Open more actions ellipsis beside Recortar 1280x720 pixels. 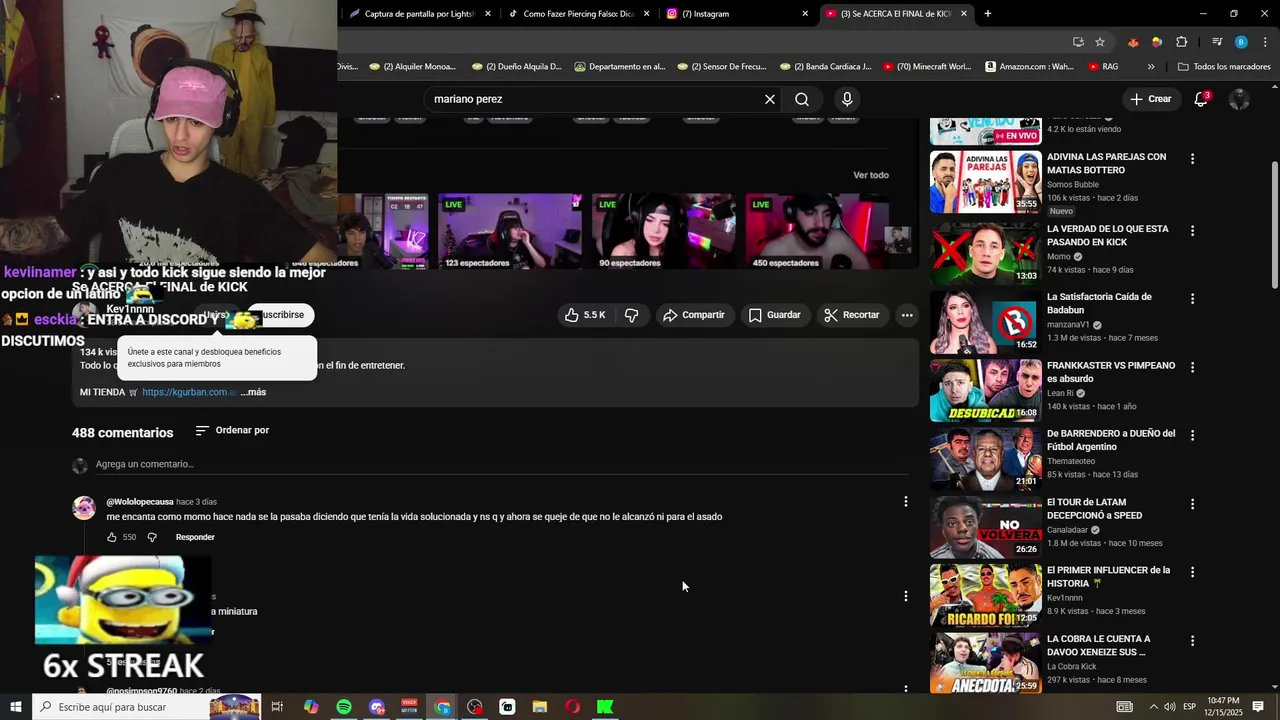coord(907,315)
